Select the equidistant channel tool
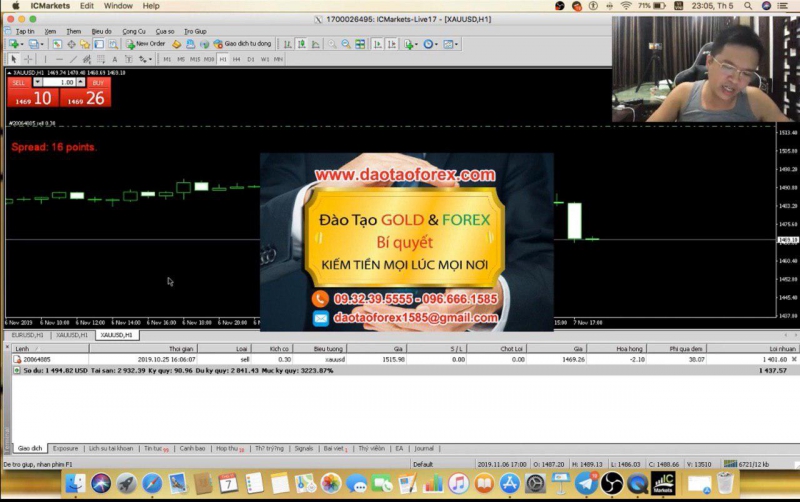Screen dimensions: 800x502 pos(87,59)
